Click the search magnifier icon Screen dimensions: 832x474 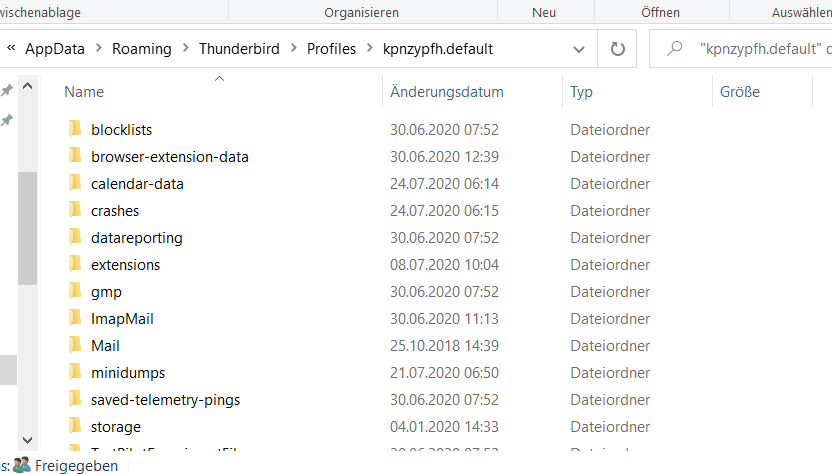tap(676, 48)
